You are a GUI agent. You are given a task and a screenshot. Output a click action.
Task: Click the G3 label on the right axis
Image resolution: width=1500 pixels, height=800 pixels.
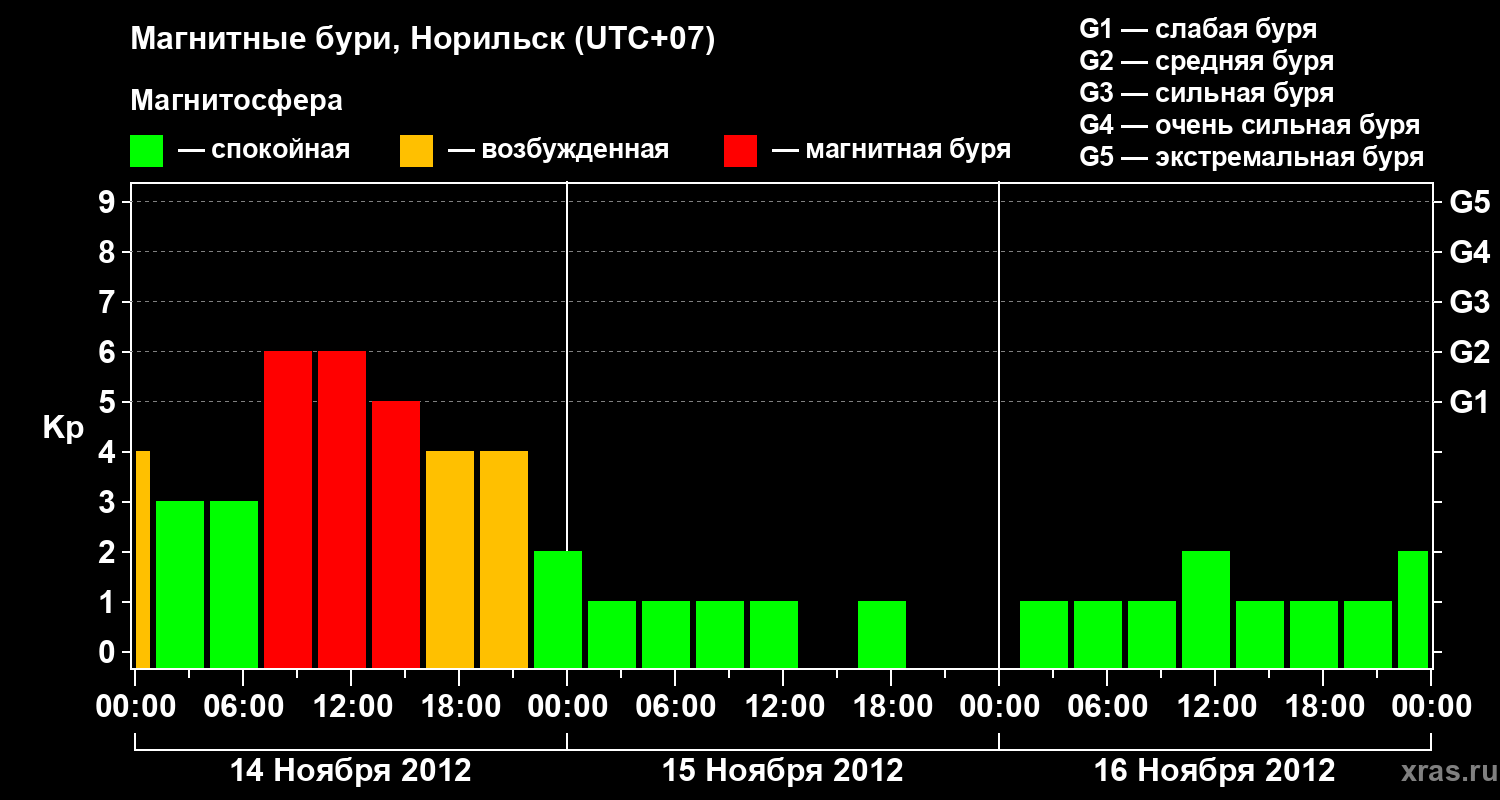pyautogui.click(x=1469, y=302)
